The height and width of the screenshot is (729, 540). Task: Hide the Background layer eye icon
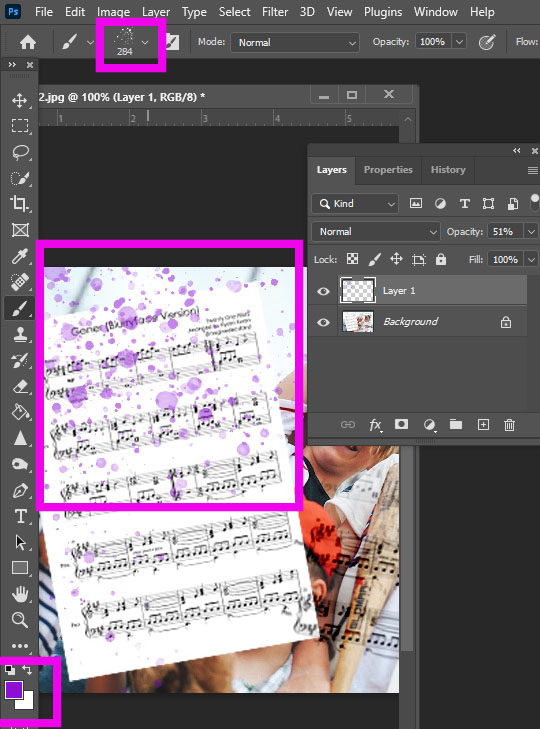pos(323,322)
